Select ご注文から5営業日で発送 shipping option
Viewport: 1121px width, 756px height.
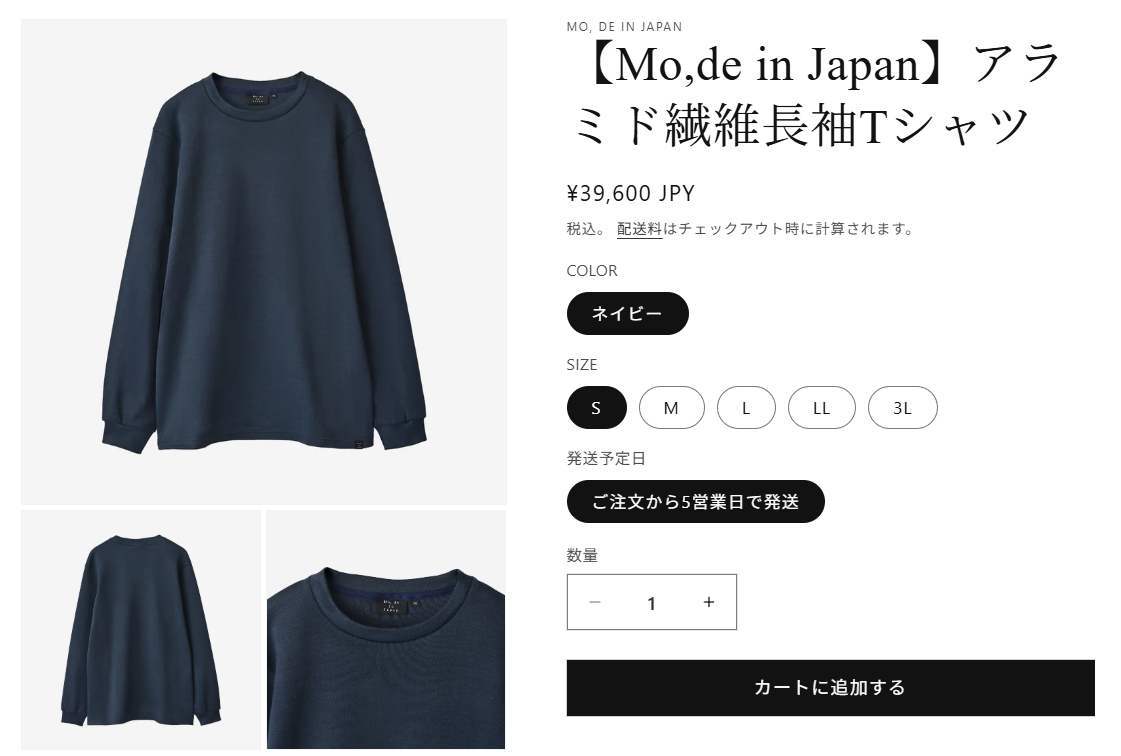[x=696, y=501]
